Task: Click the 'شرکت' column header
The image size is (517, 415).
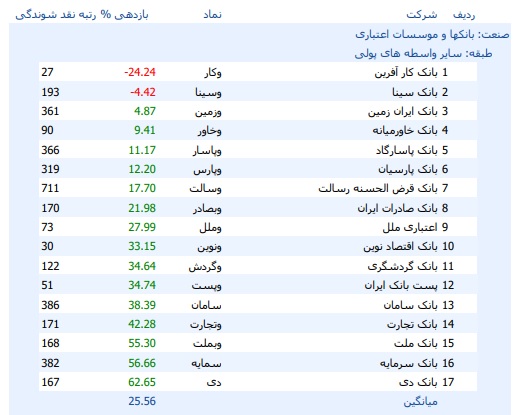Action: [422, 15]
